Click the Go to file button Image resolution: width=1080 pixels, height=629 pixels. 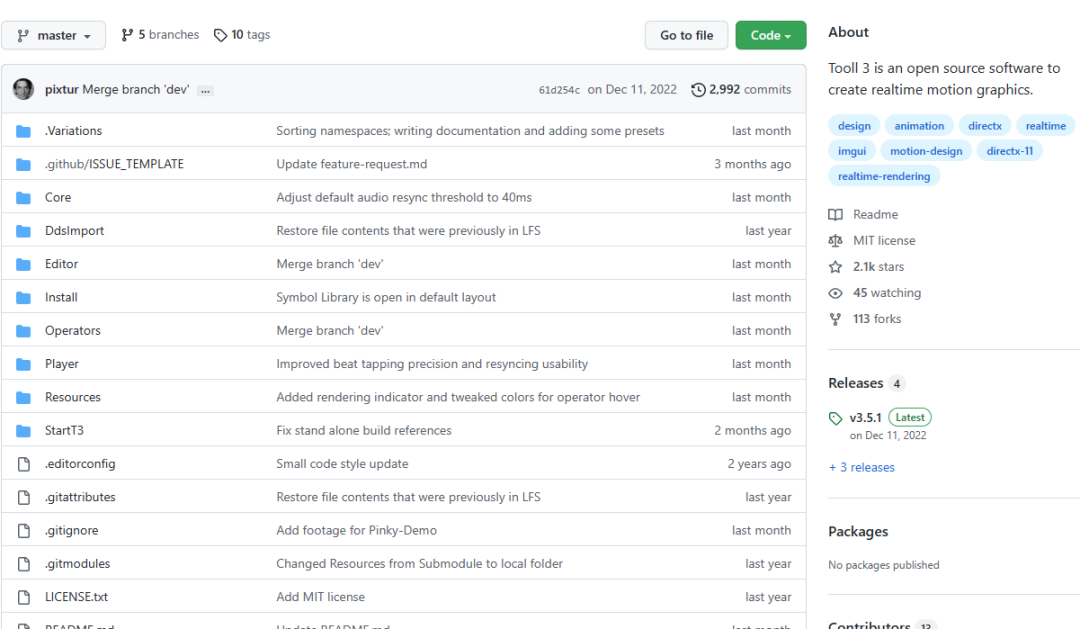coord(686,34)
